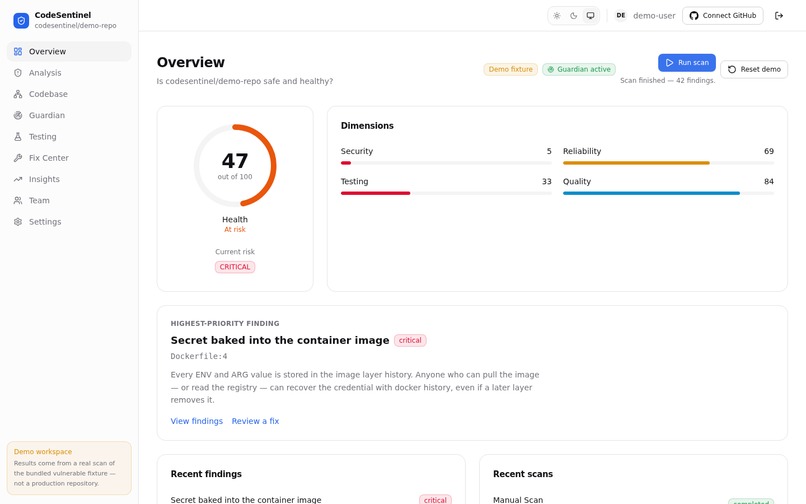Open the Review a fix link
Screen dimensions: 806x504
[255, 421]
